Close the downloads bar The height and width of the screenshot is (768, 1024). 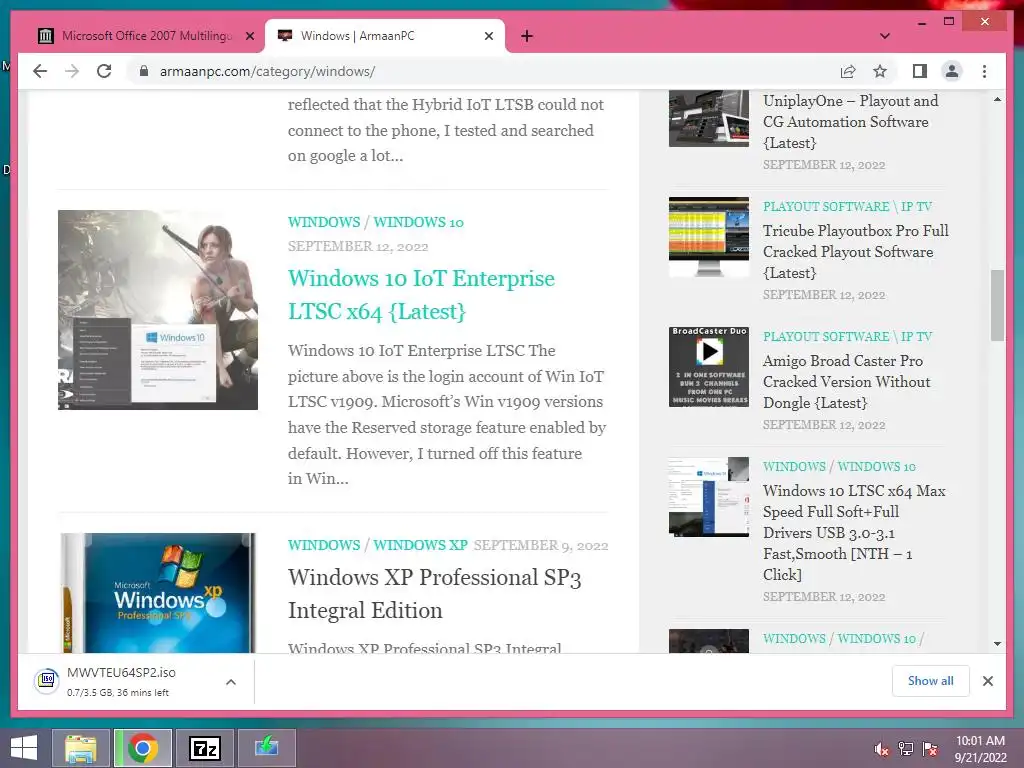click(987, 681)
